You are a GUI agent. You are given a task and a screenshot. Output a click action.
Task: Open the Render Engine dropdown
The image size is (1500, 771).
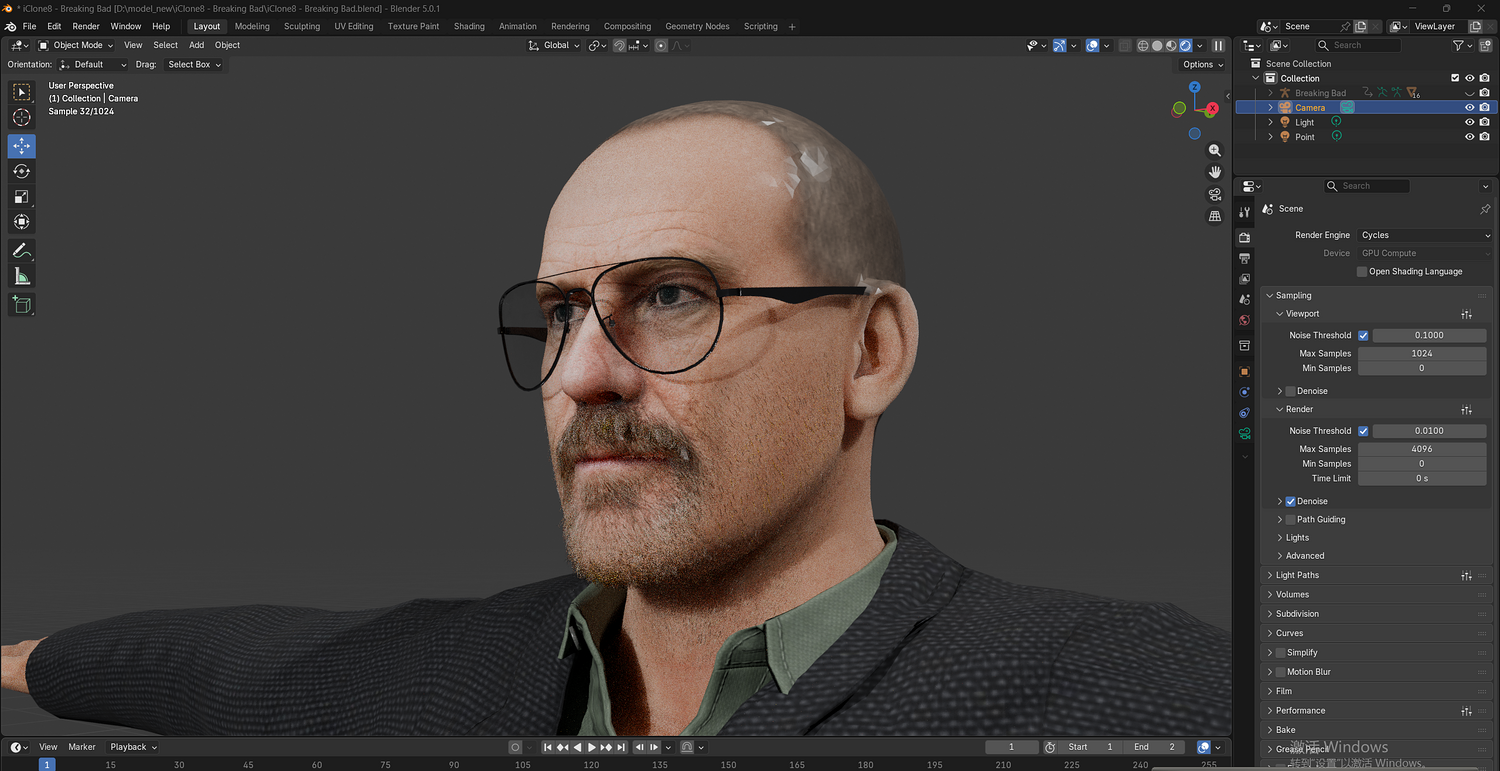click(x=1424, y=235)
